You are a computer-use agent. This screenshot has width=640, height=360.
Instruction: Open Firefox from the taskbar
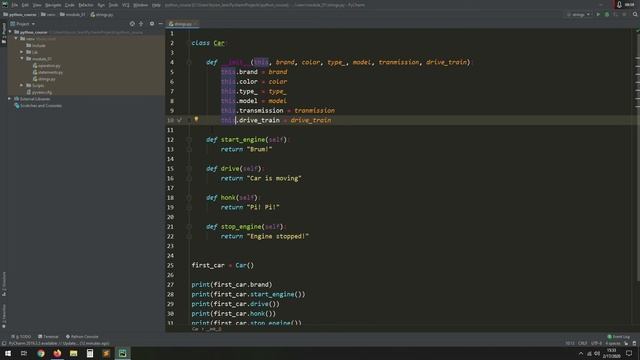[57, 353]
